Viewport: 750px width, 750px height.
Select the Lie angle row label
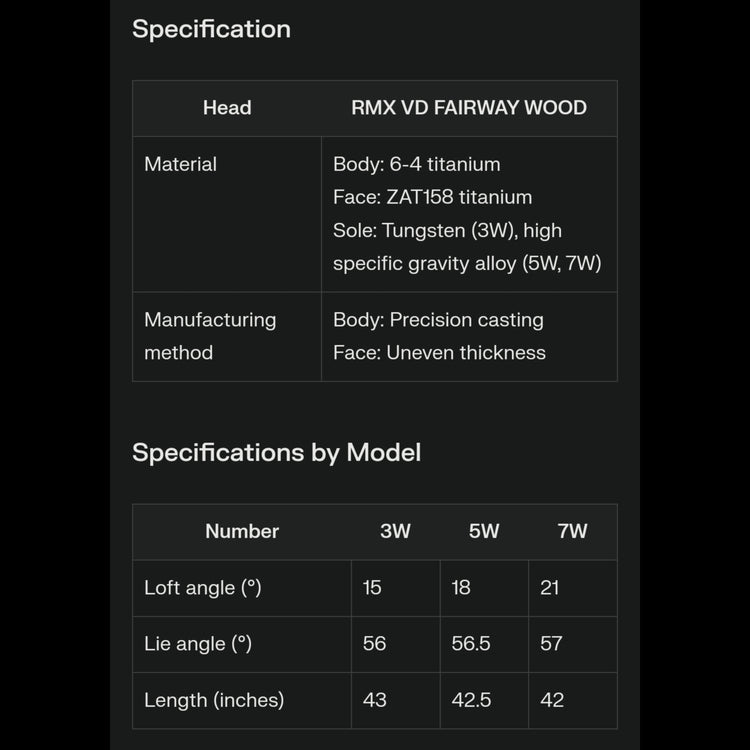pos(197,644)
